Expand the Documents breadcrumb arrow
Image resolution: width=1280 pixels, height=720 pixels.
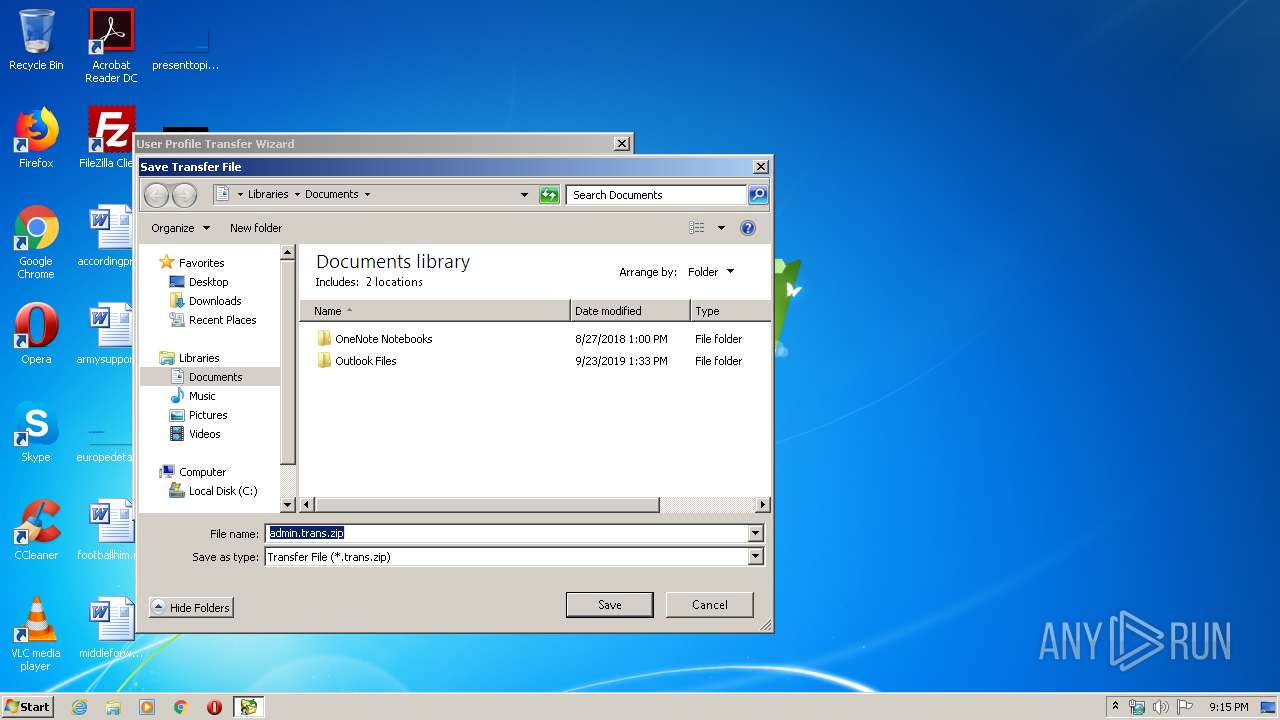367,195
